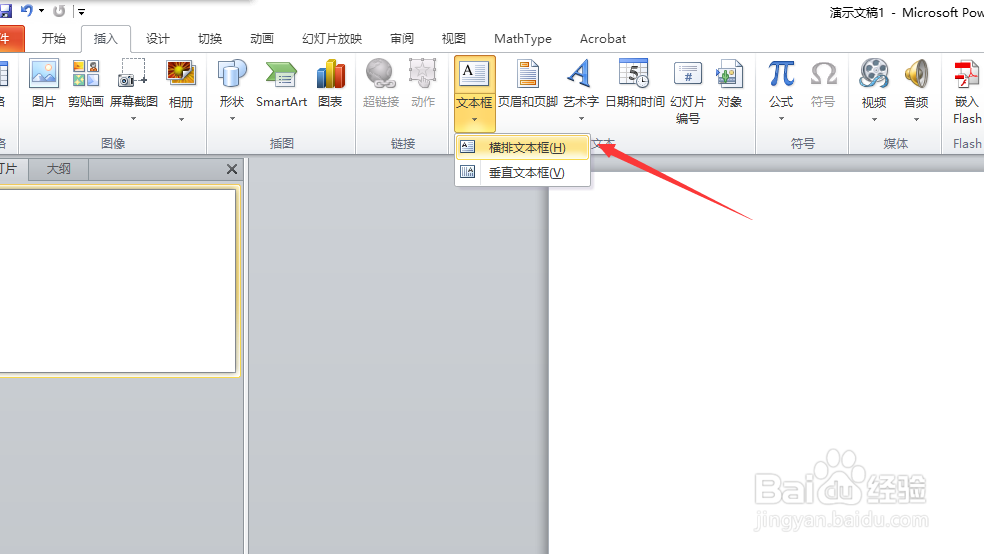Open the 形状 shapes gallery
The height and width of the screenshot is (554, 984).
[x=232, y=83]
